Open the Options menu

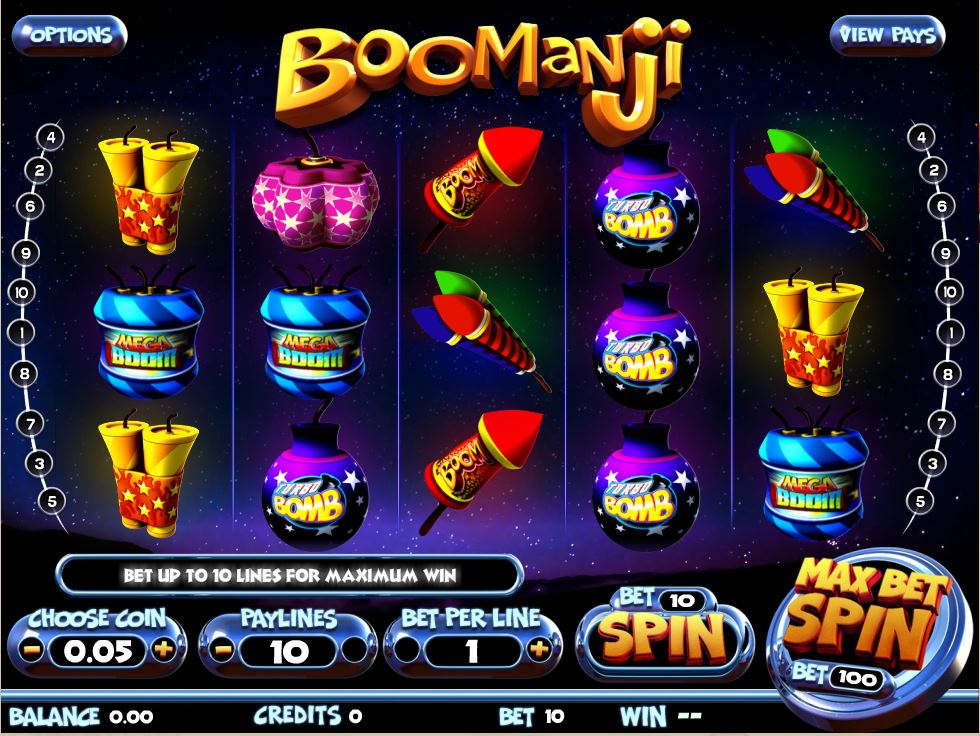(70, 35)
